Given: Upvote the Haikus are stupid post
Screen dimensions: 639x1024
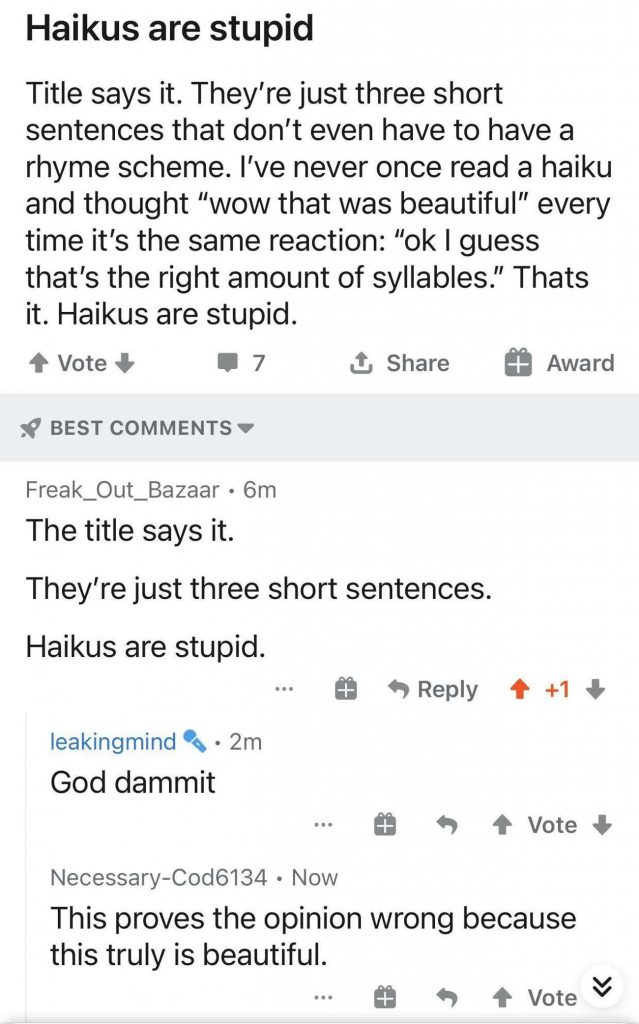Looking at the screenshot, I should [39, 363].
